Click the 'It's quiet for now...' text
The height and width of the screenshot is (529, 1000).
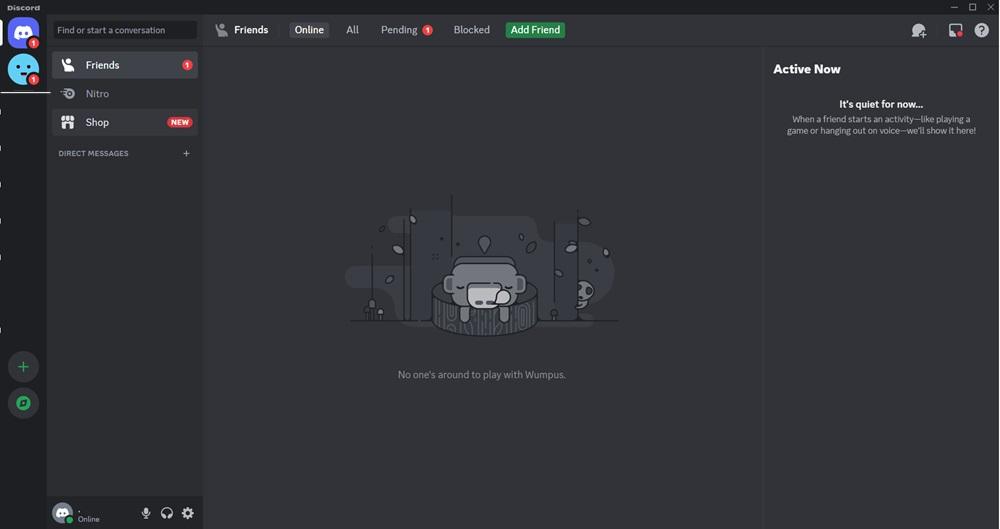click(x=881, y=104)
